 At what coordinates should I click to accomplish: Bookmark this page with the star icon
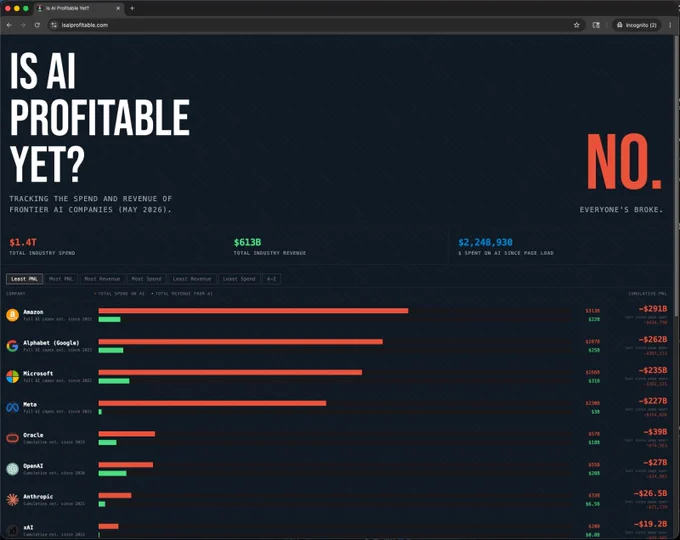coord(576,25)
